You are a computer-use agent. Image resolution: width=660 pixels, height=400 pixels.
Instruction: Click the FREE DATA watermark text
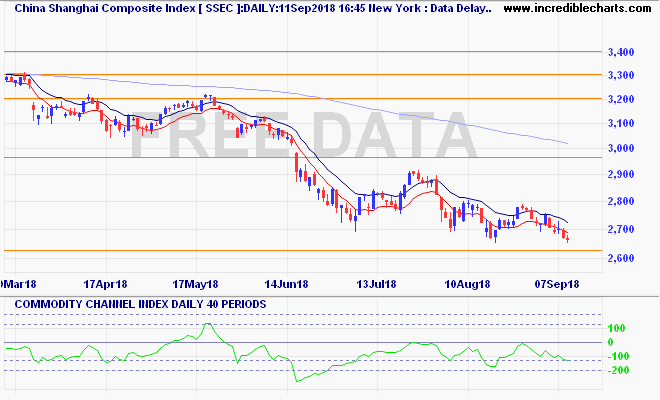(300, 136)
